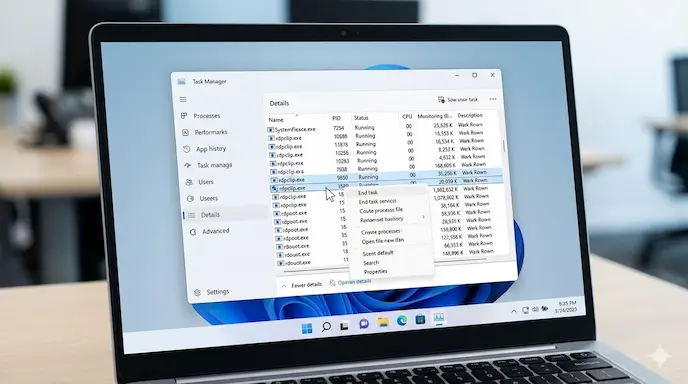The width and height of the screenshot is (688, 384).
Task: Click the 168,605 K memory value
Action: point(445,165)
